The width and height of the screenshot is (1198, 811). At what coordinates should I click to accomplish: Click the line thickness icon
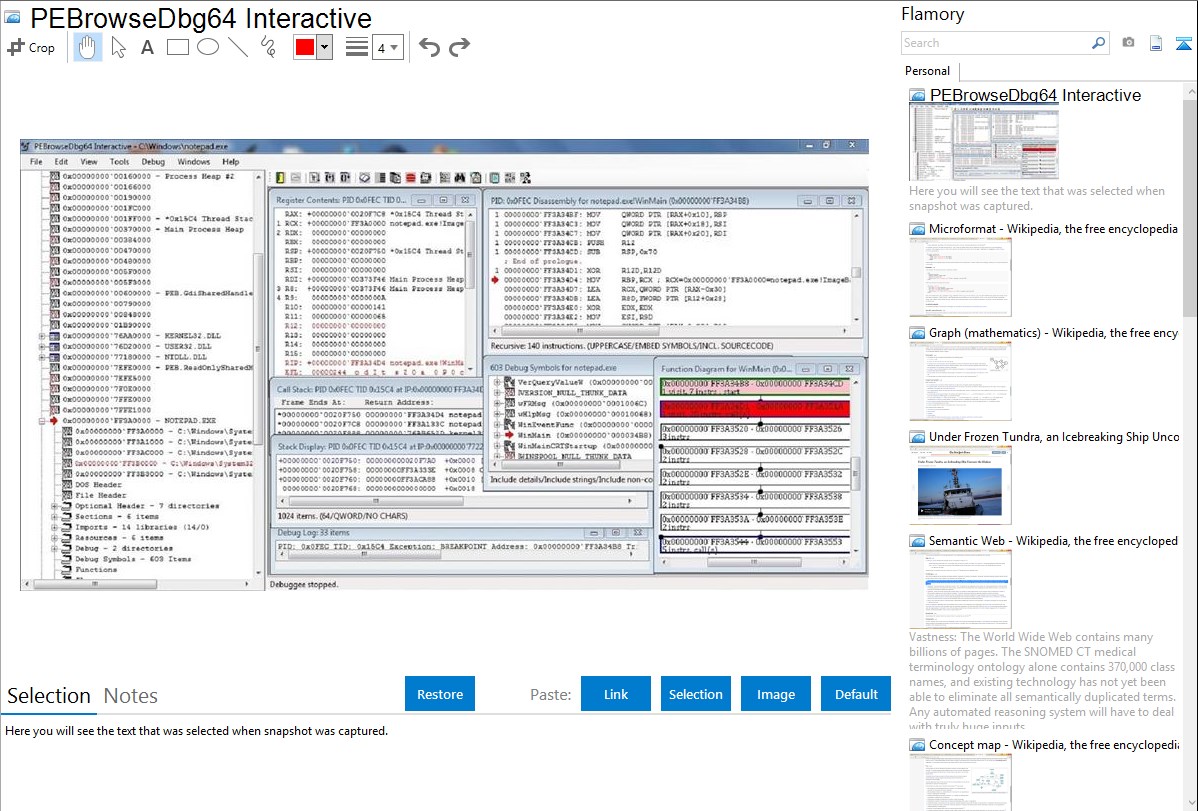(356, 47)
